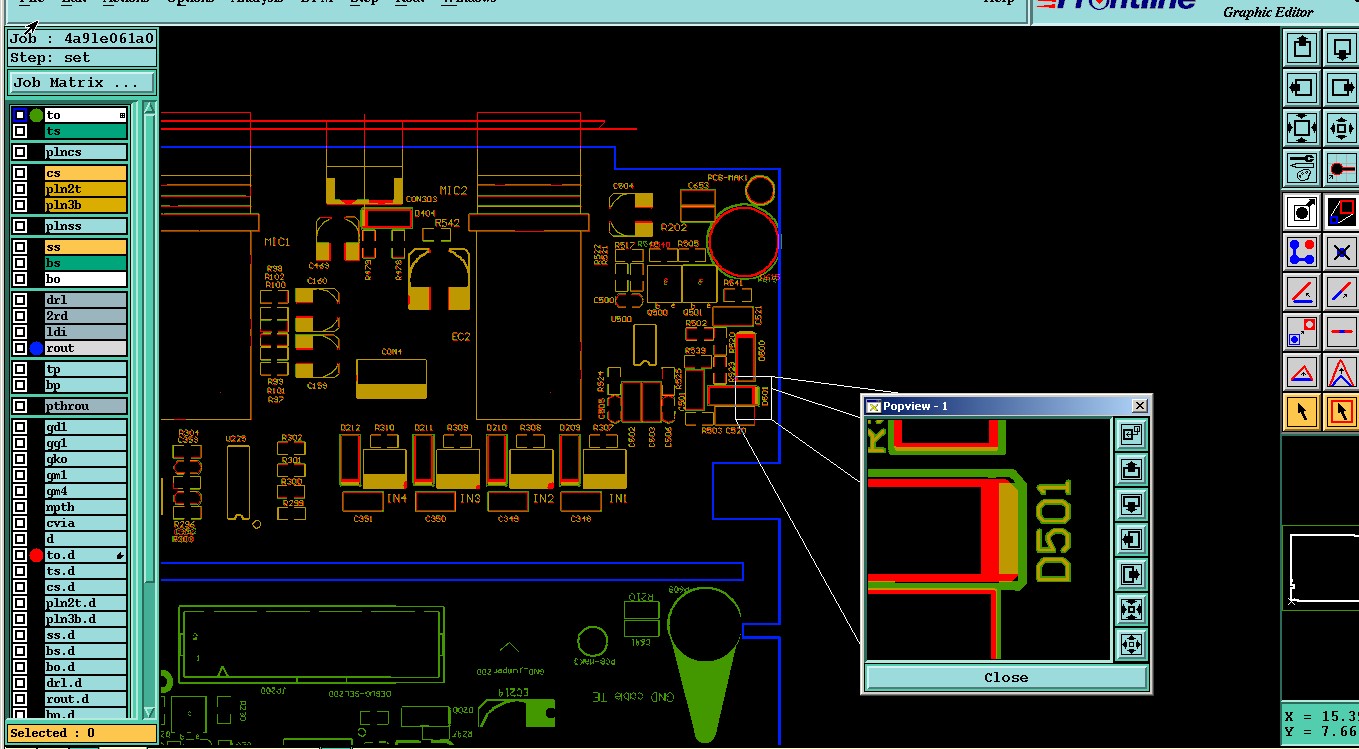
Task: Click the scroll-up arrow of the layer list
Action: [x=151, y=109]
